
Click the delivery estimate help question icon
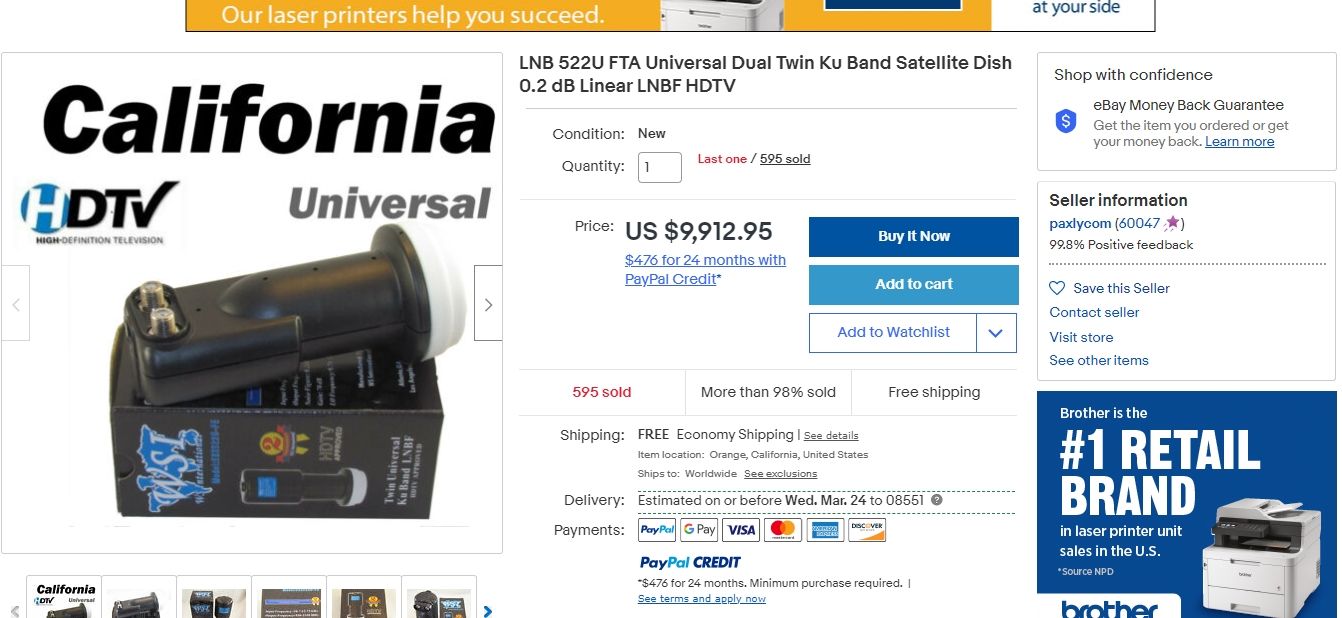tap(937, 500)
